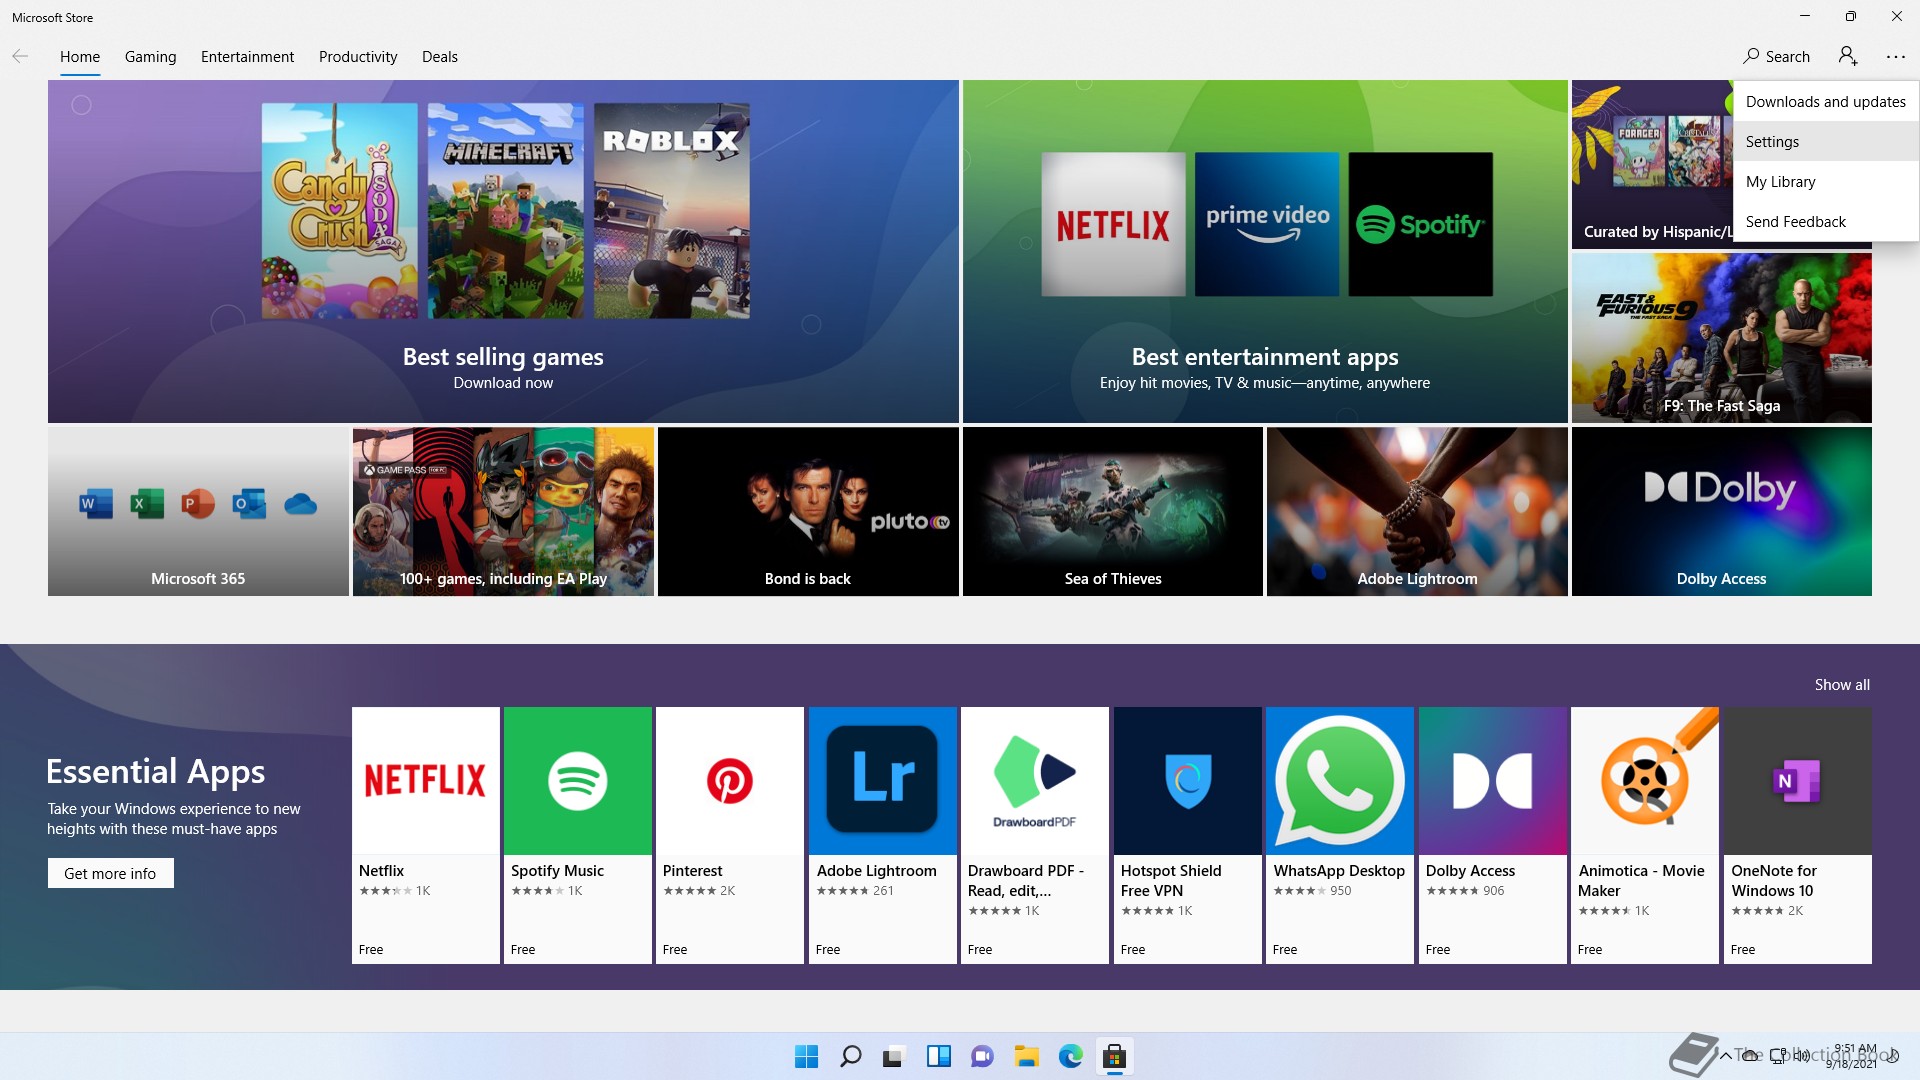Click the Netflix logo in entertainment banner
The width and height of the screenshot is (1920, 1080).
[1113, 224]
